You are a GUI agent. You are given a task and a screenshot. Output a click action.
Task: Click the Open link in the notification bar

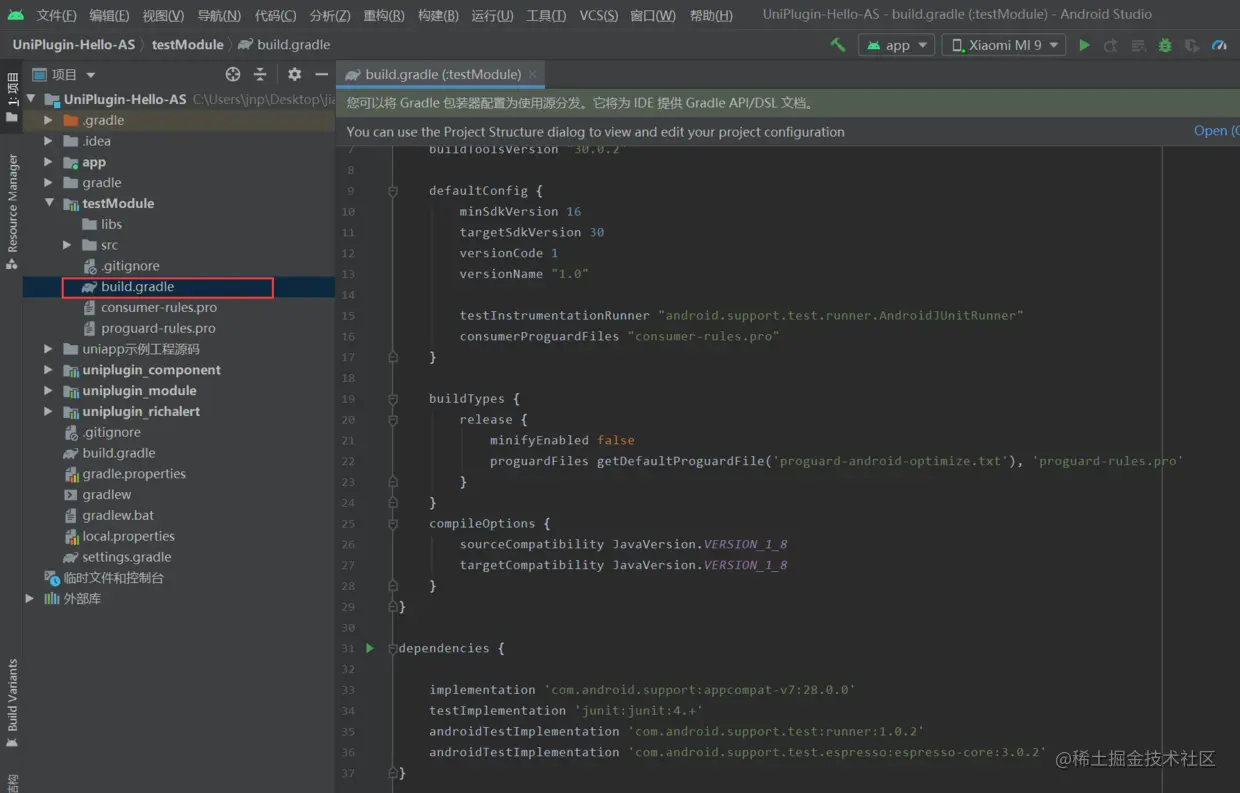click(1214, 131)
